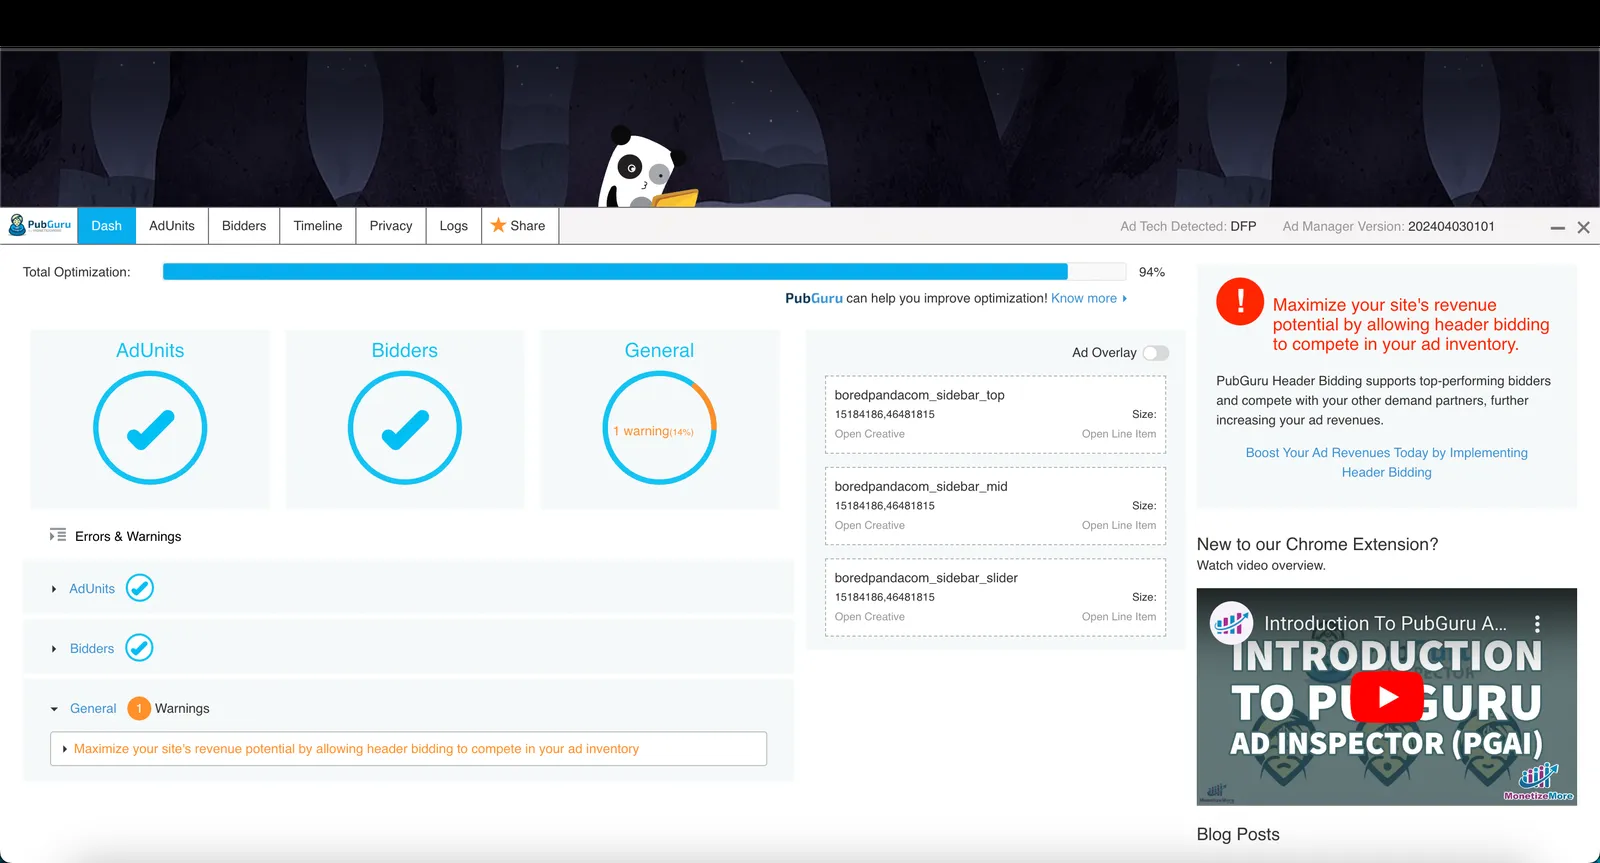Viewport: 1600px width, 863px height.
Task: Open Creative for boredpandacom_sidebar_mid
Action: click(870, 525)
